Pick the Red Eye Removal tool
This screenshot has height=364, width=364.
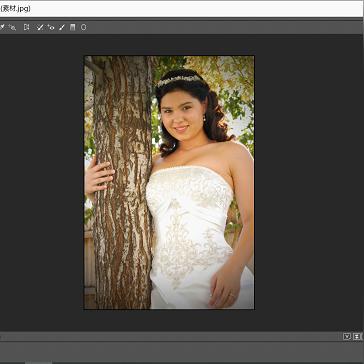pyautogui.click(x=51, y=27)
